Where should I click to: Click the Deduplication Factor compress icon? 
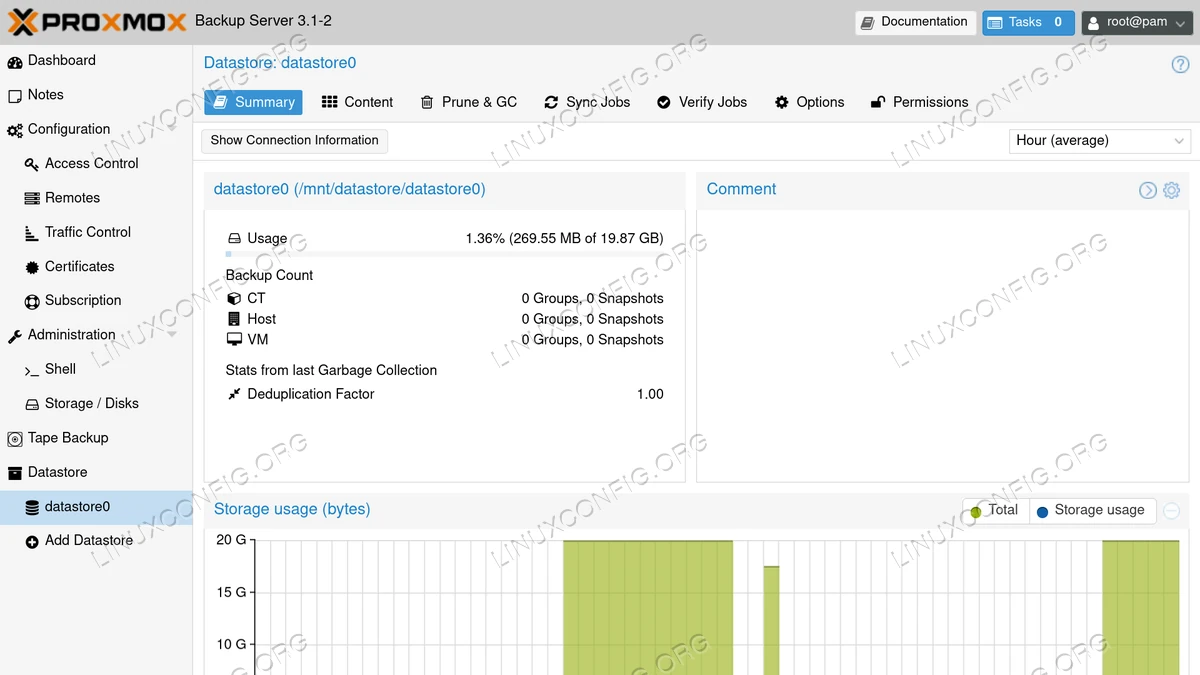(234, 394)
